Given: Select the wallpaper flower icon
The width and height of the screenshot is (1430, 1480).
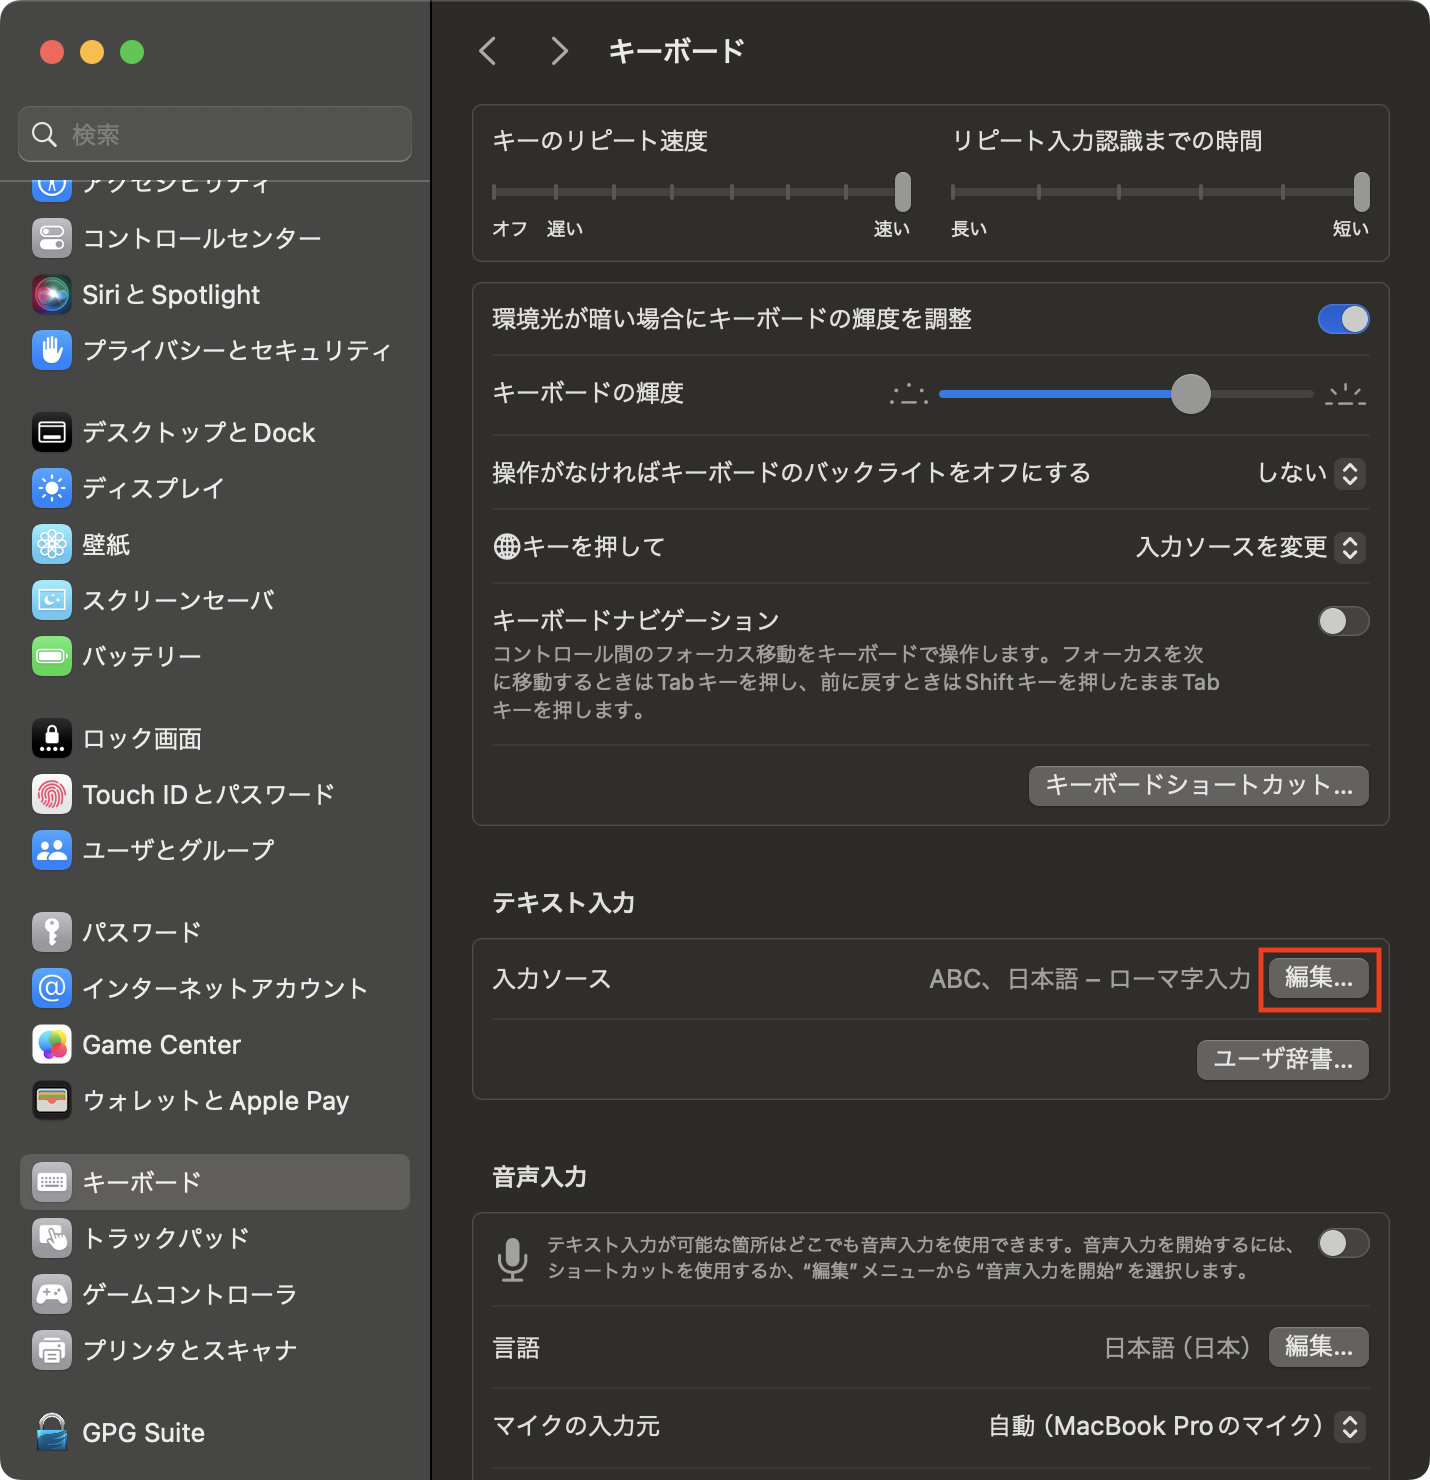Looking at the screenshot, I should point(52,544).
